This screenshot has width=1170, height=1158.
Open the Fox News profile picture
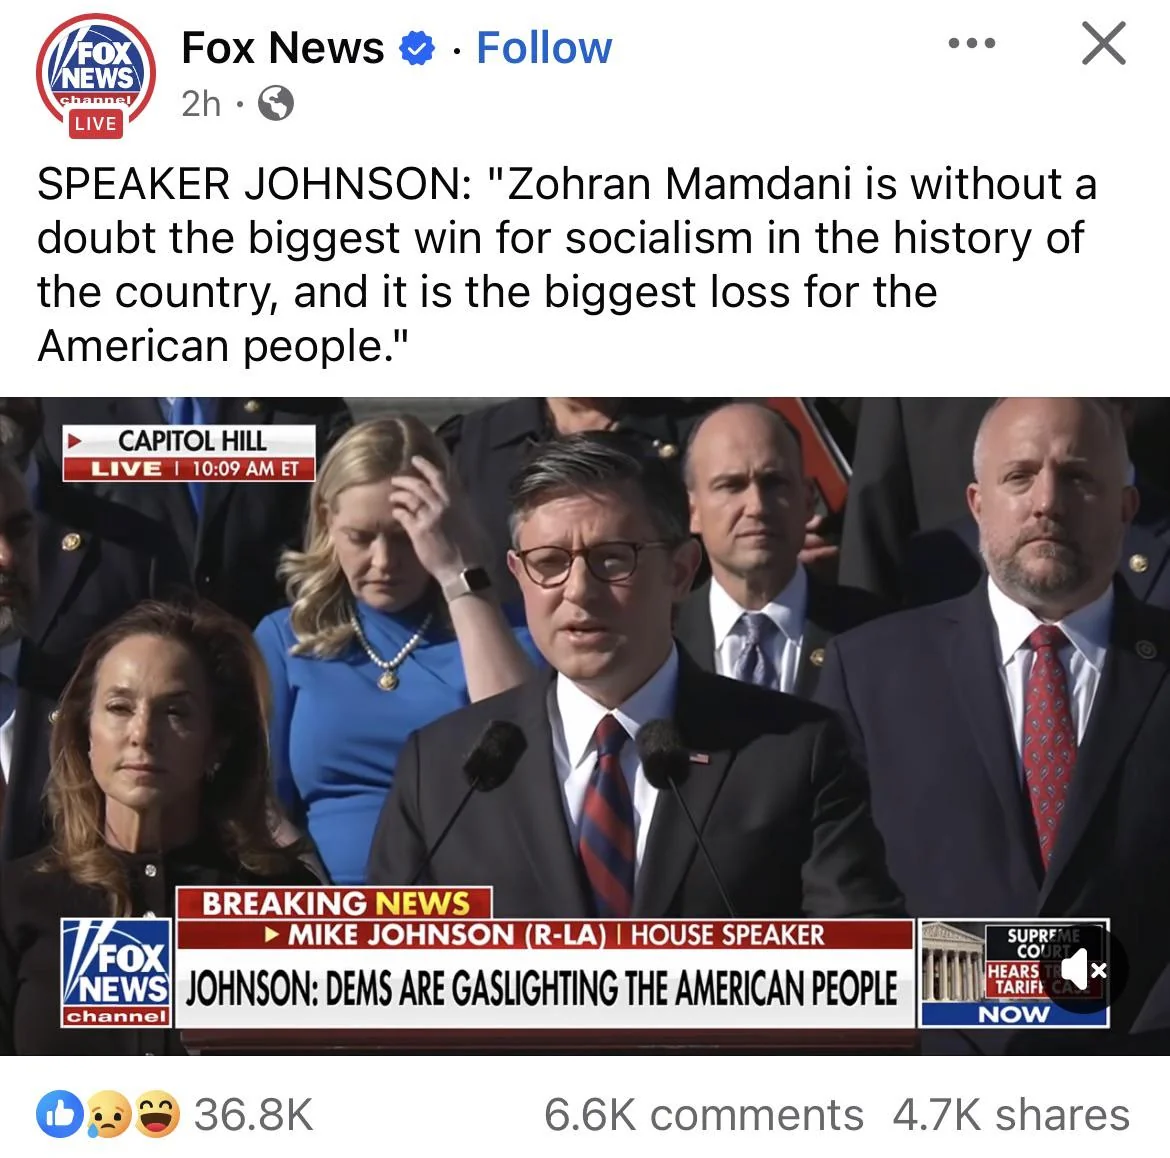96,72
